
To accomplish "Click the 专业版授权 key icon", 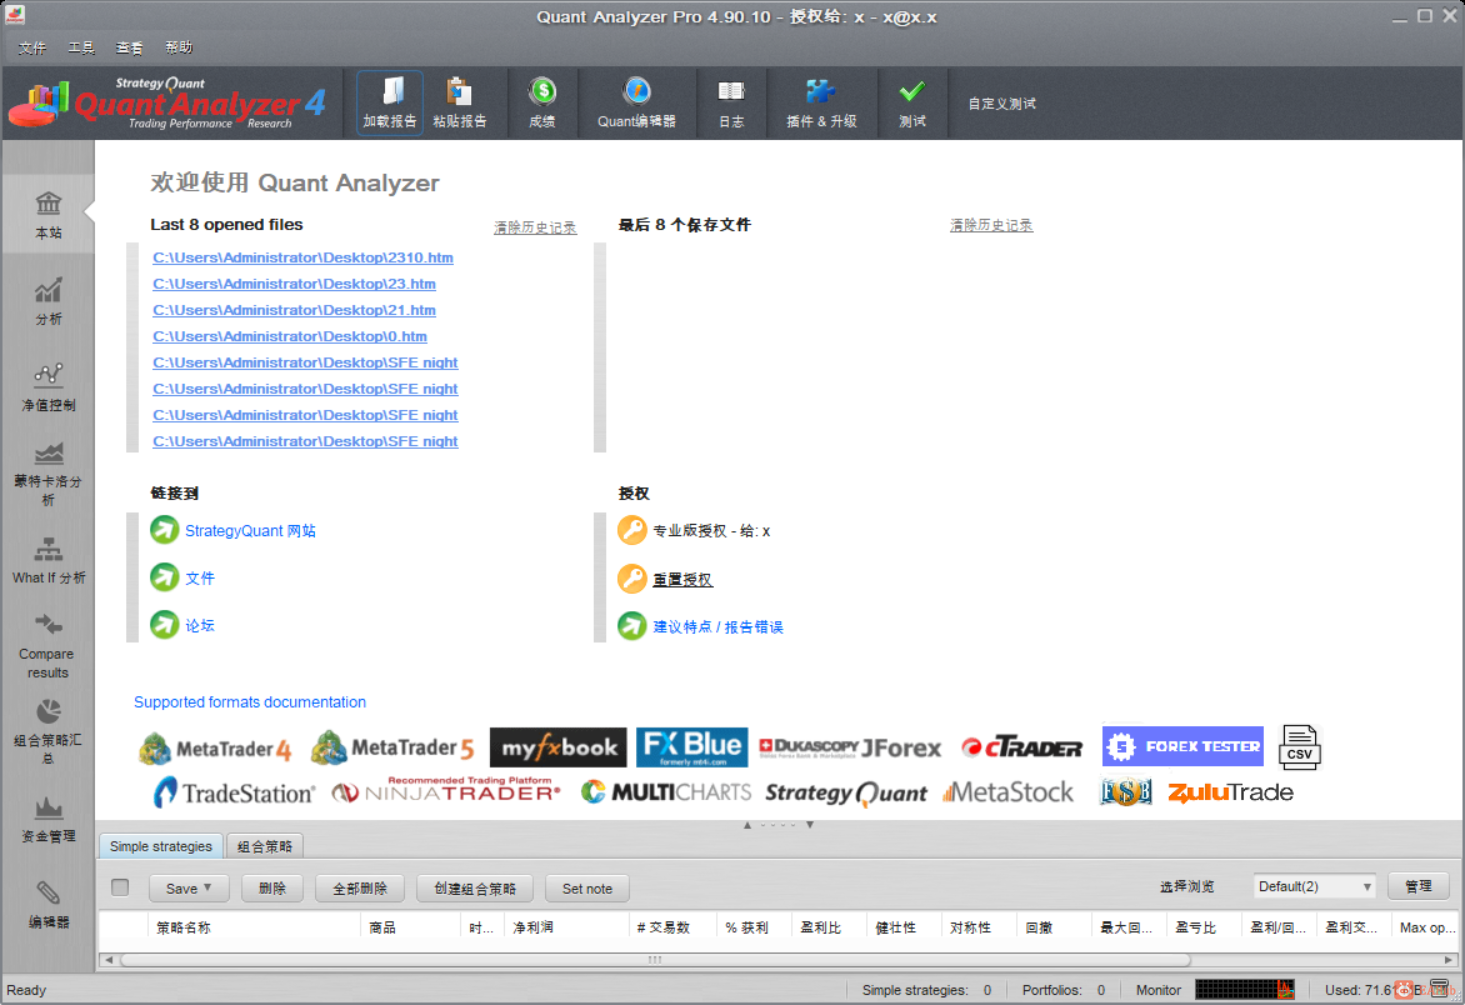I will 632,530.
